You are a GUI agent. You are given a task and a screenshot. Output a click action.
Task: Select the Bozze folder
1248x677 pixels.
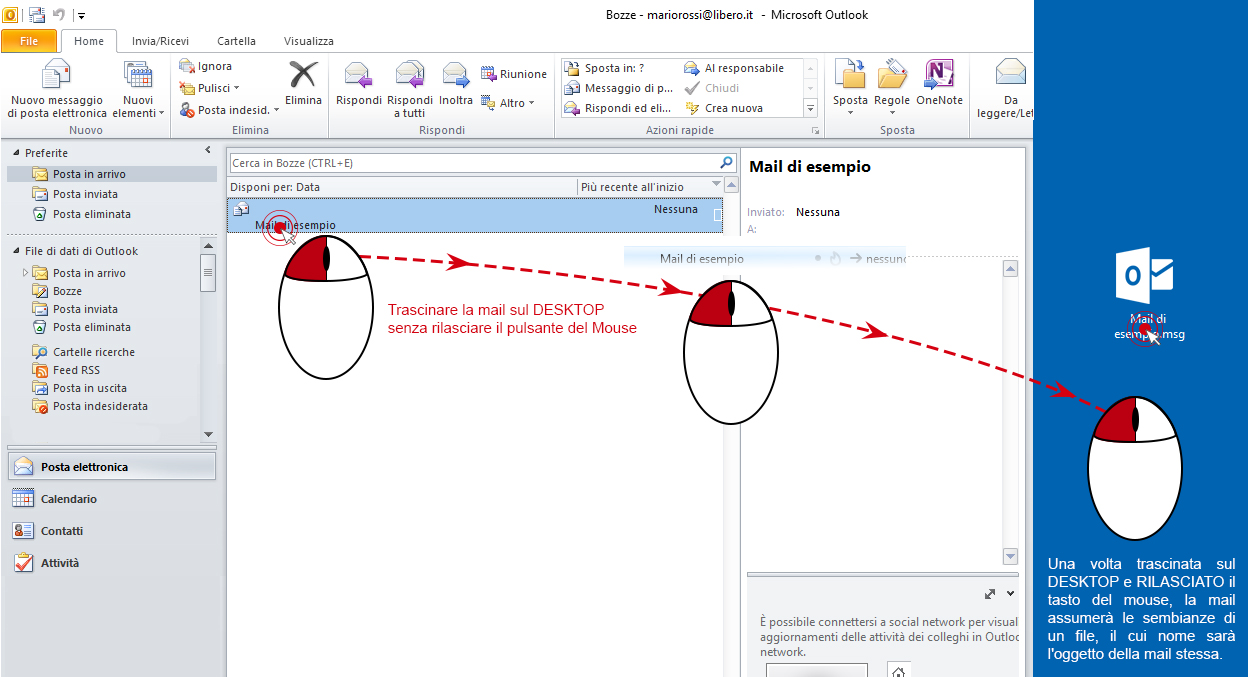pos(67,291)
